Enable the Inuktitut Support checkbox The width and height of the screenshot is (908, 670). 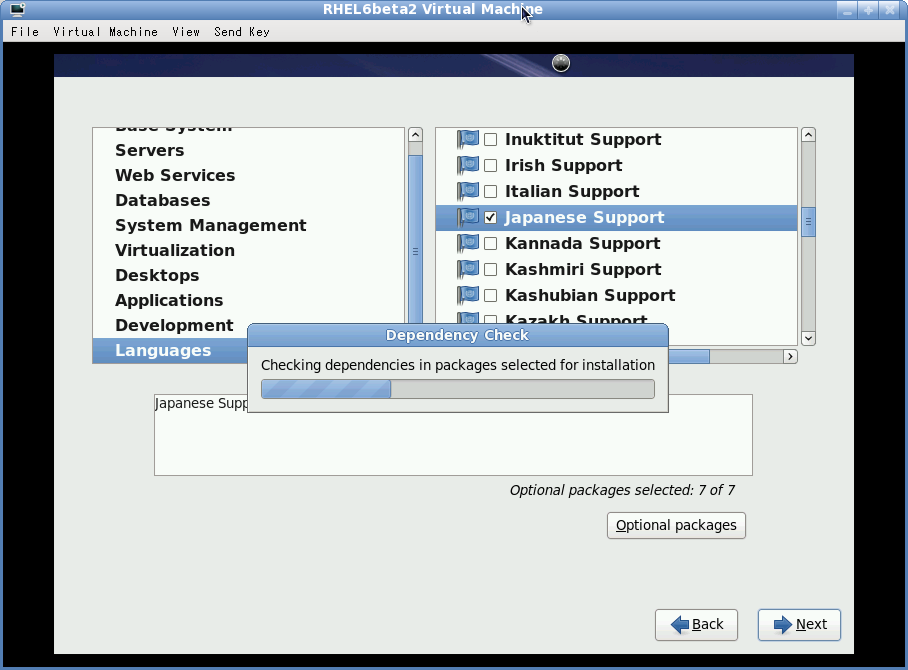tap(490, 140)
